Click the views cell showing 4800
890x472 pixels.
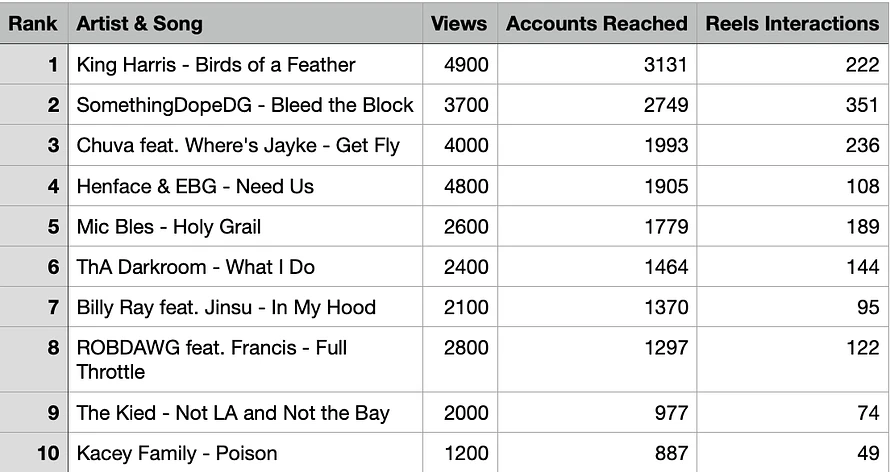tap(460, 186)
